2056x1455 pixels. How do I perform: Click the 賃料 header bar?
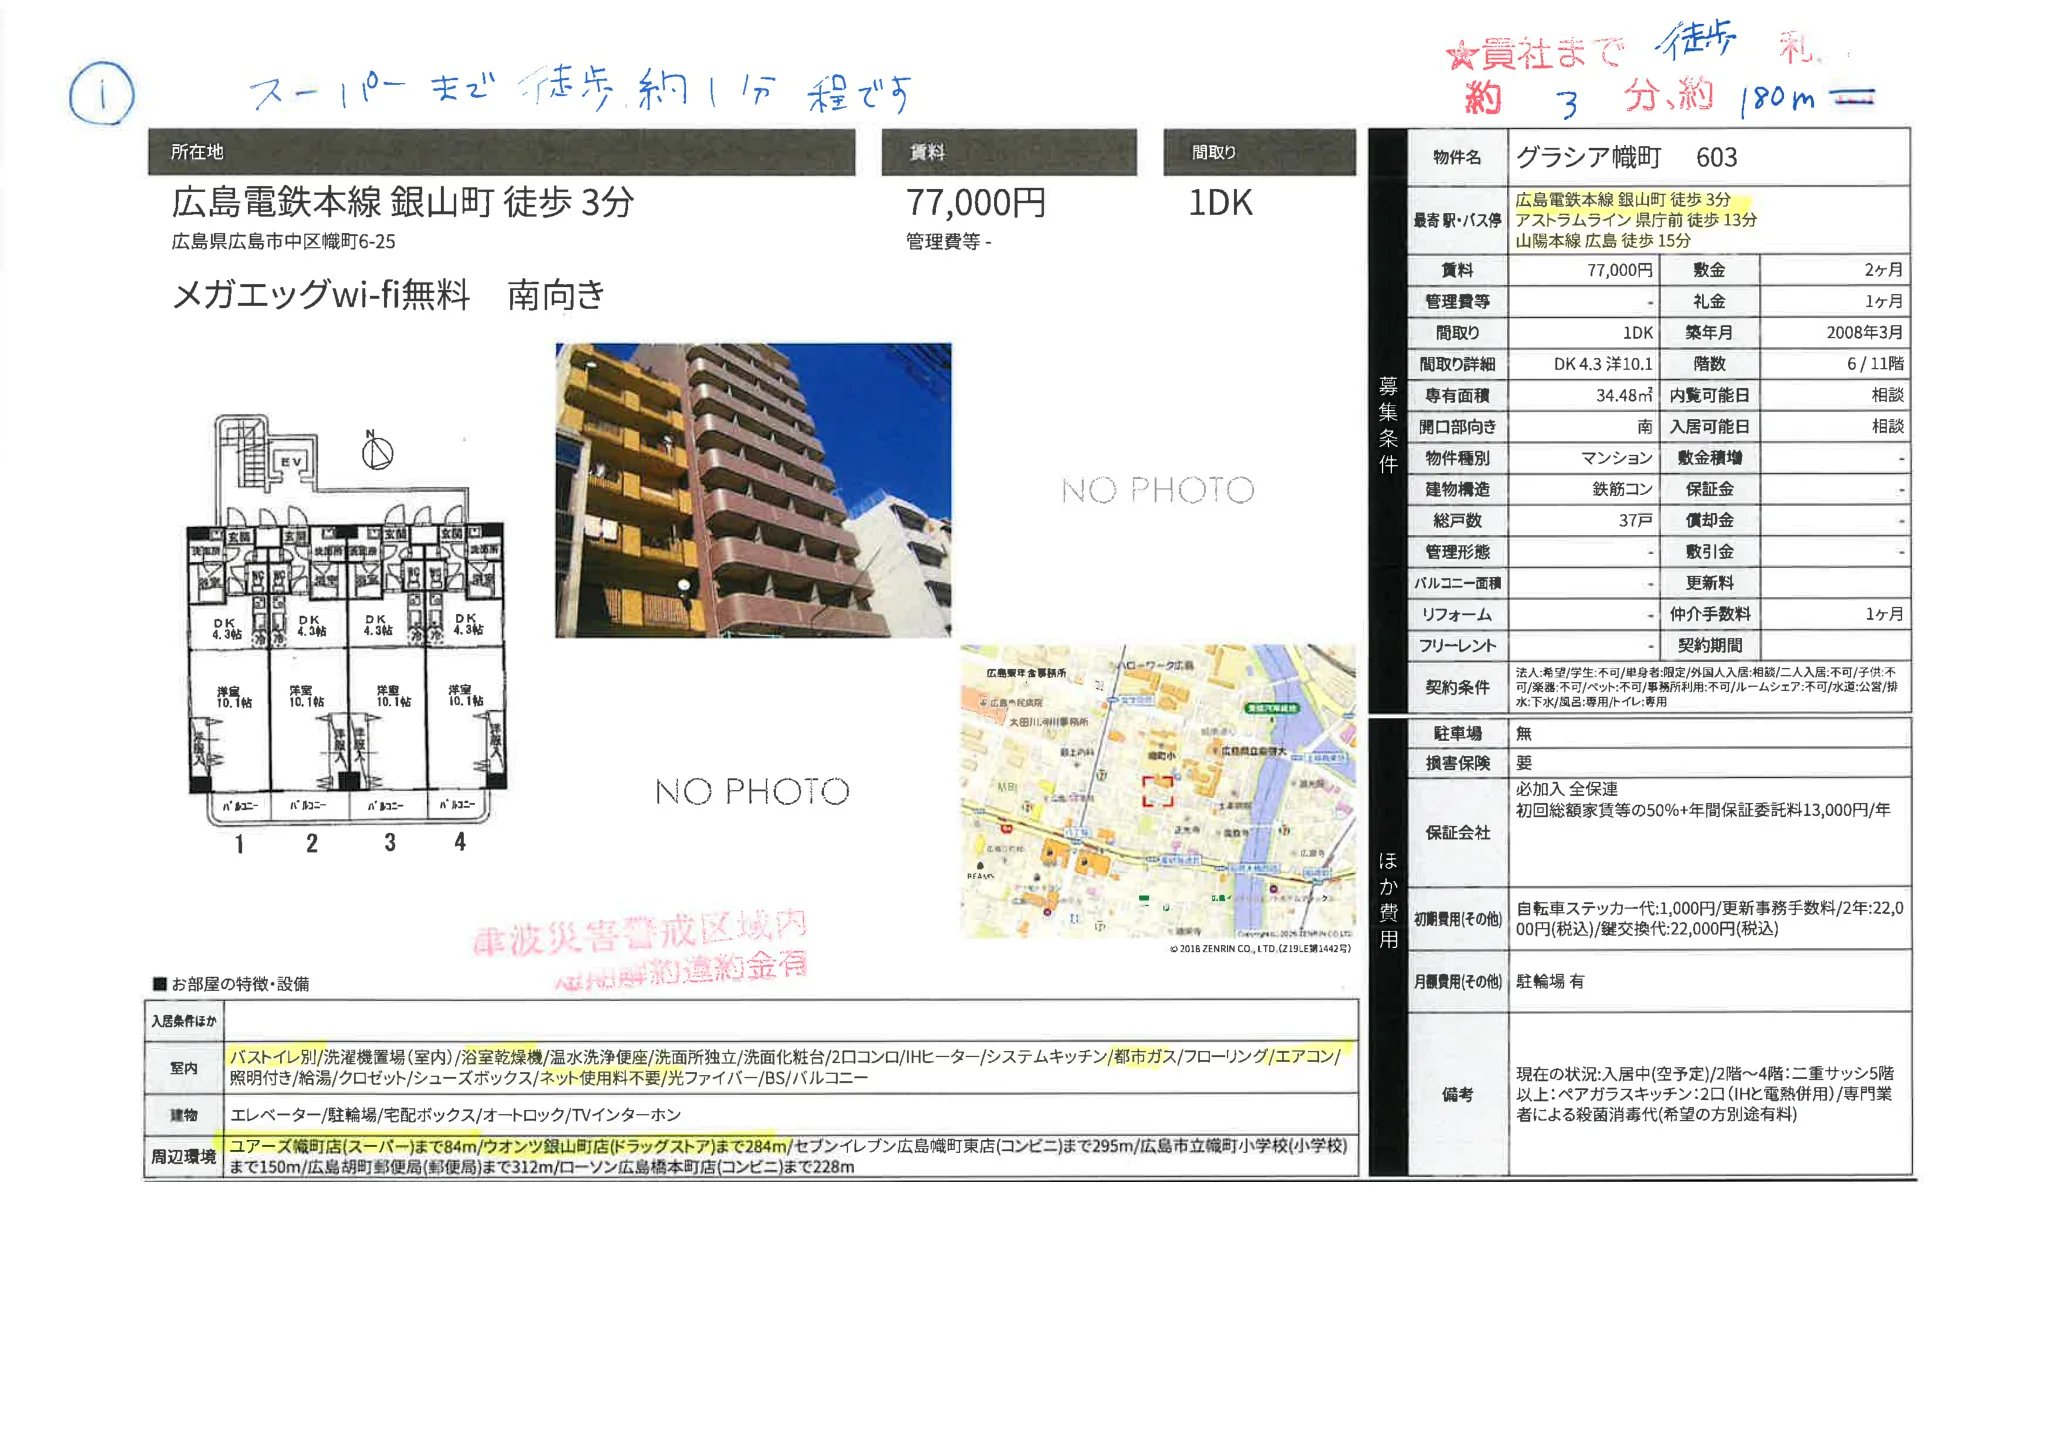coord(1009,152)
